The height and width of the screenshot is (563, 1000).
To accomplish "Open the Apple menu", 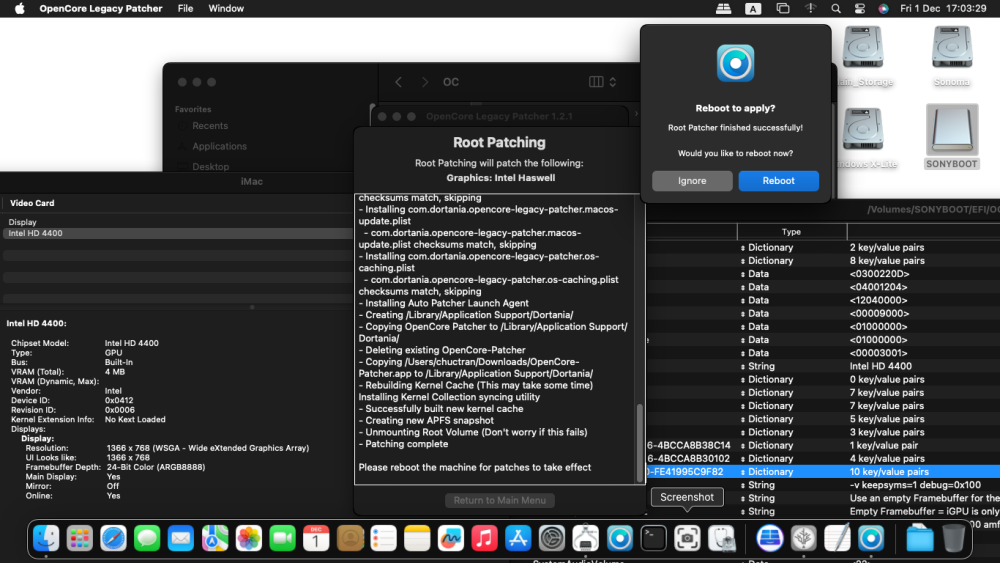I will point(20,8).
